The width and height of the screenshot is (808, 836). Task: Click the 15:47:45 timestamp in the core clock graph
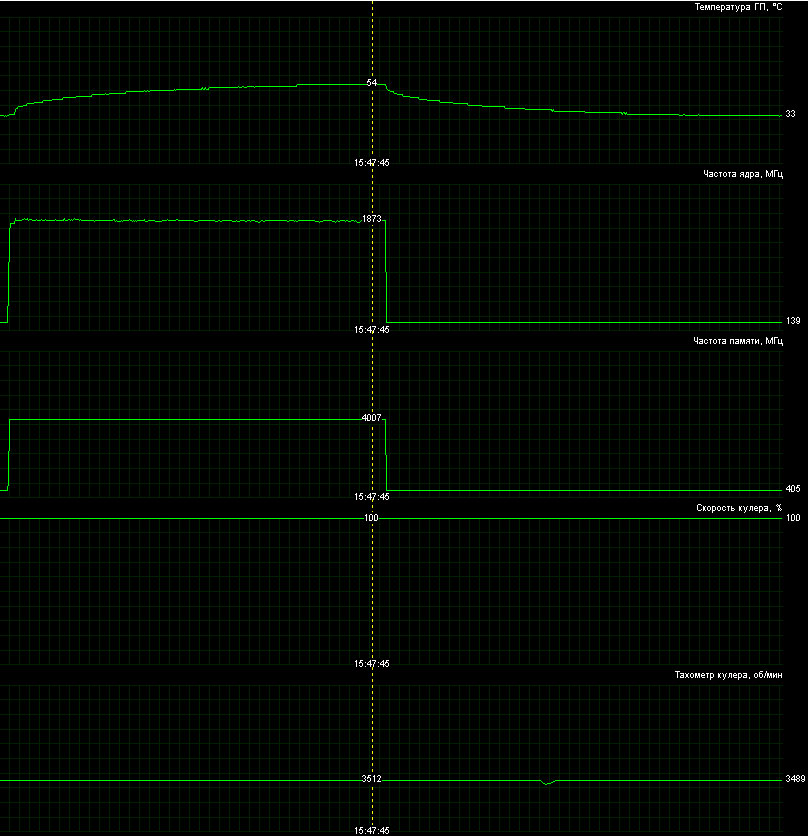(372, 329)
